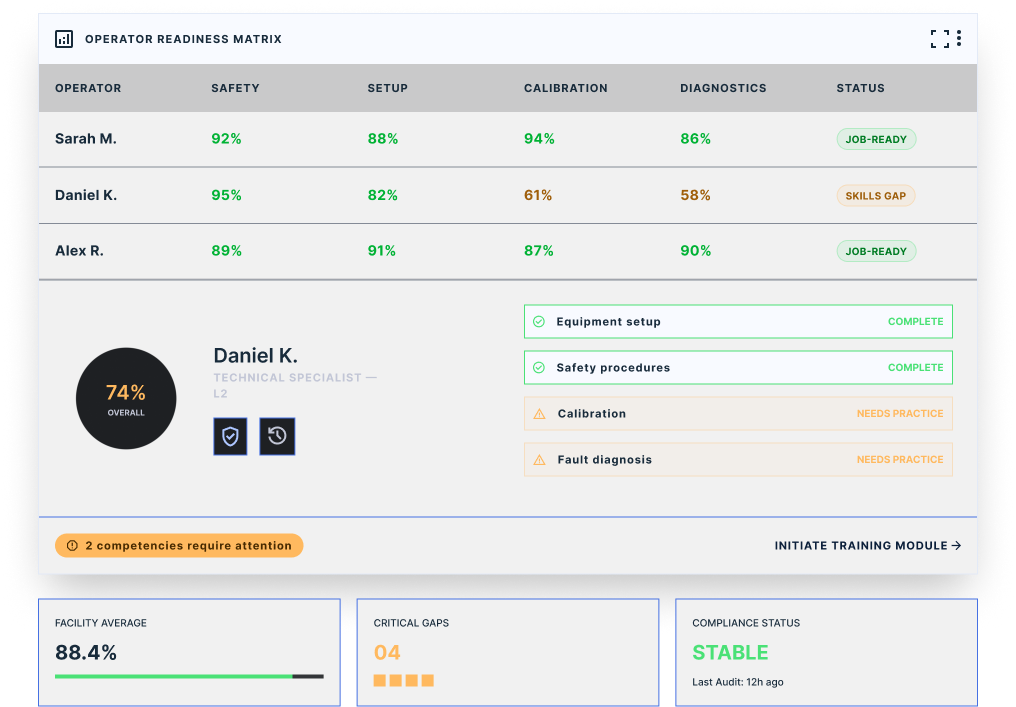Open the Equipment setup competency row

[738, 321]
